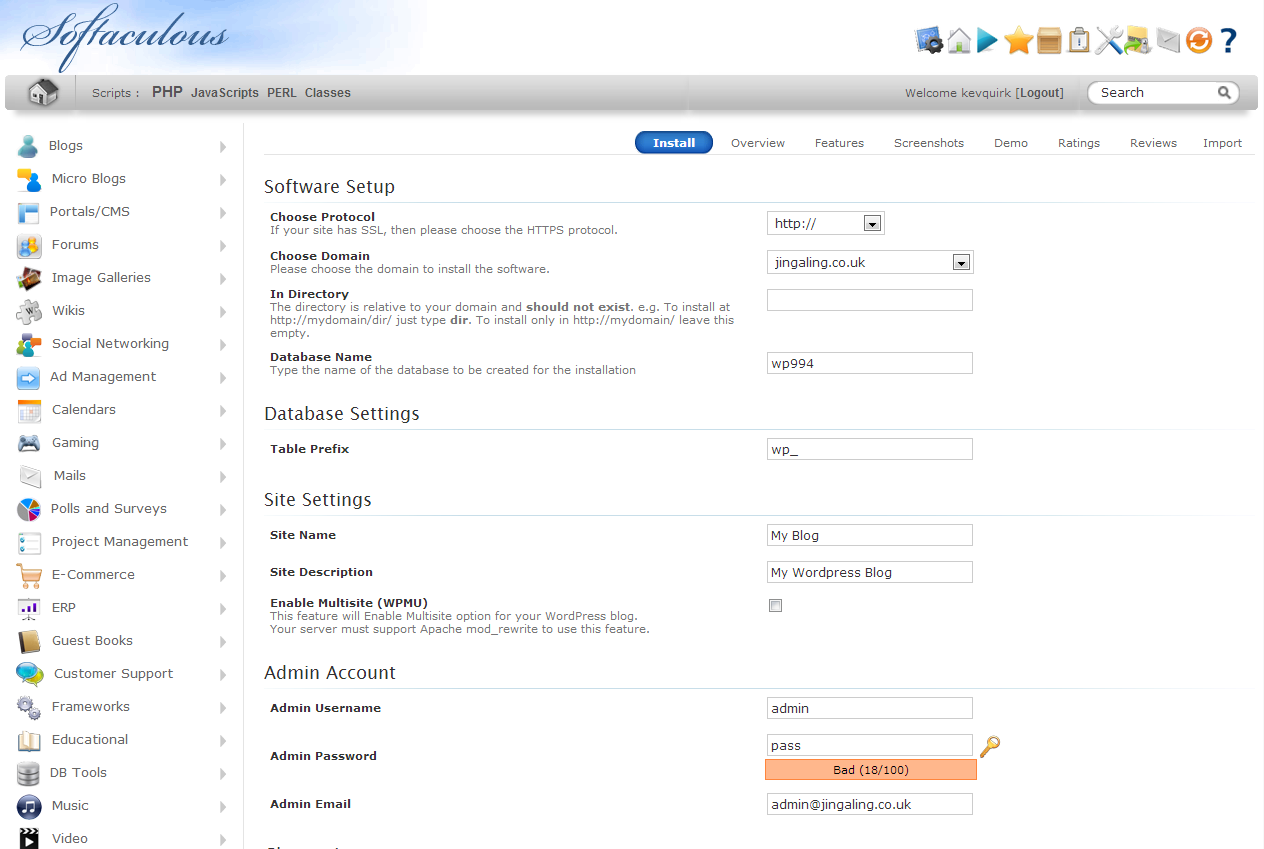1264x849 pixels.
Task: Click the orange sync updates icon
Action: pyautogui.click(x=1198, y=40)
